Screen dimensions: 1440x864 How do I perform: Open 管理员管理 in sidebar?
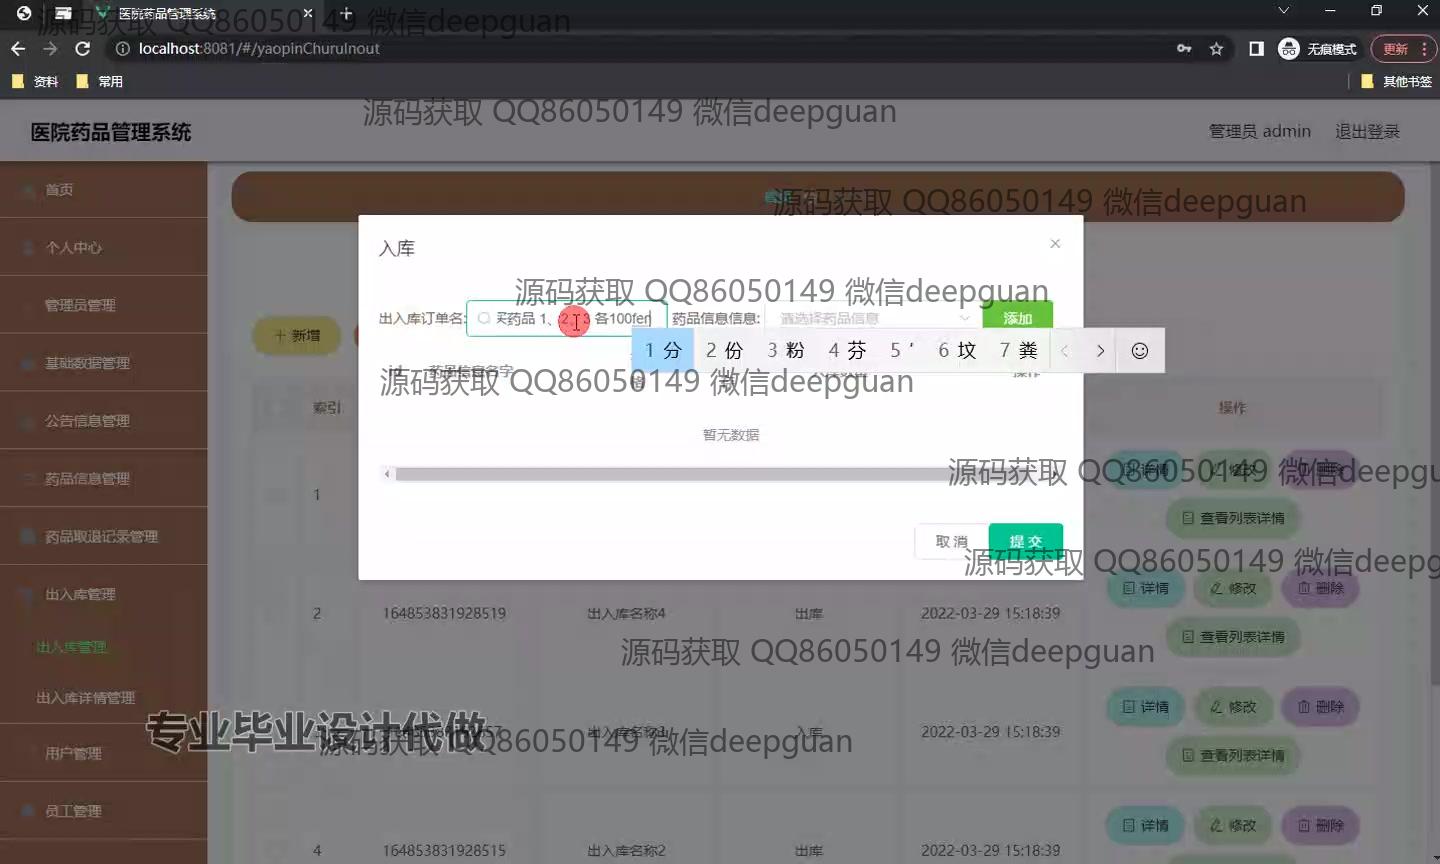point(104,306)
